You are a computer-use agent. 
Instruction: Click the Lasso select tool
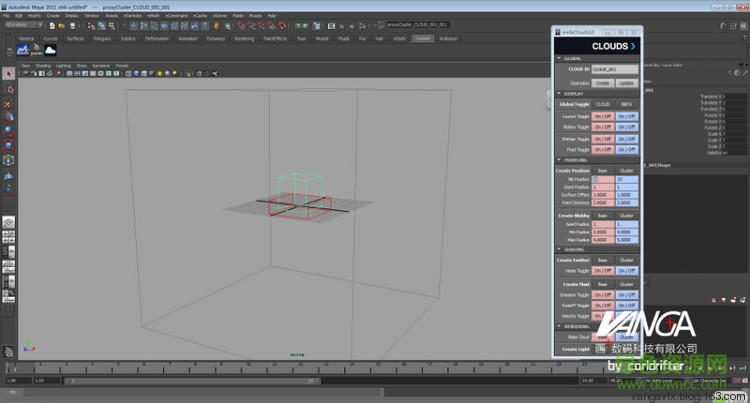click(x=8, y=88)
